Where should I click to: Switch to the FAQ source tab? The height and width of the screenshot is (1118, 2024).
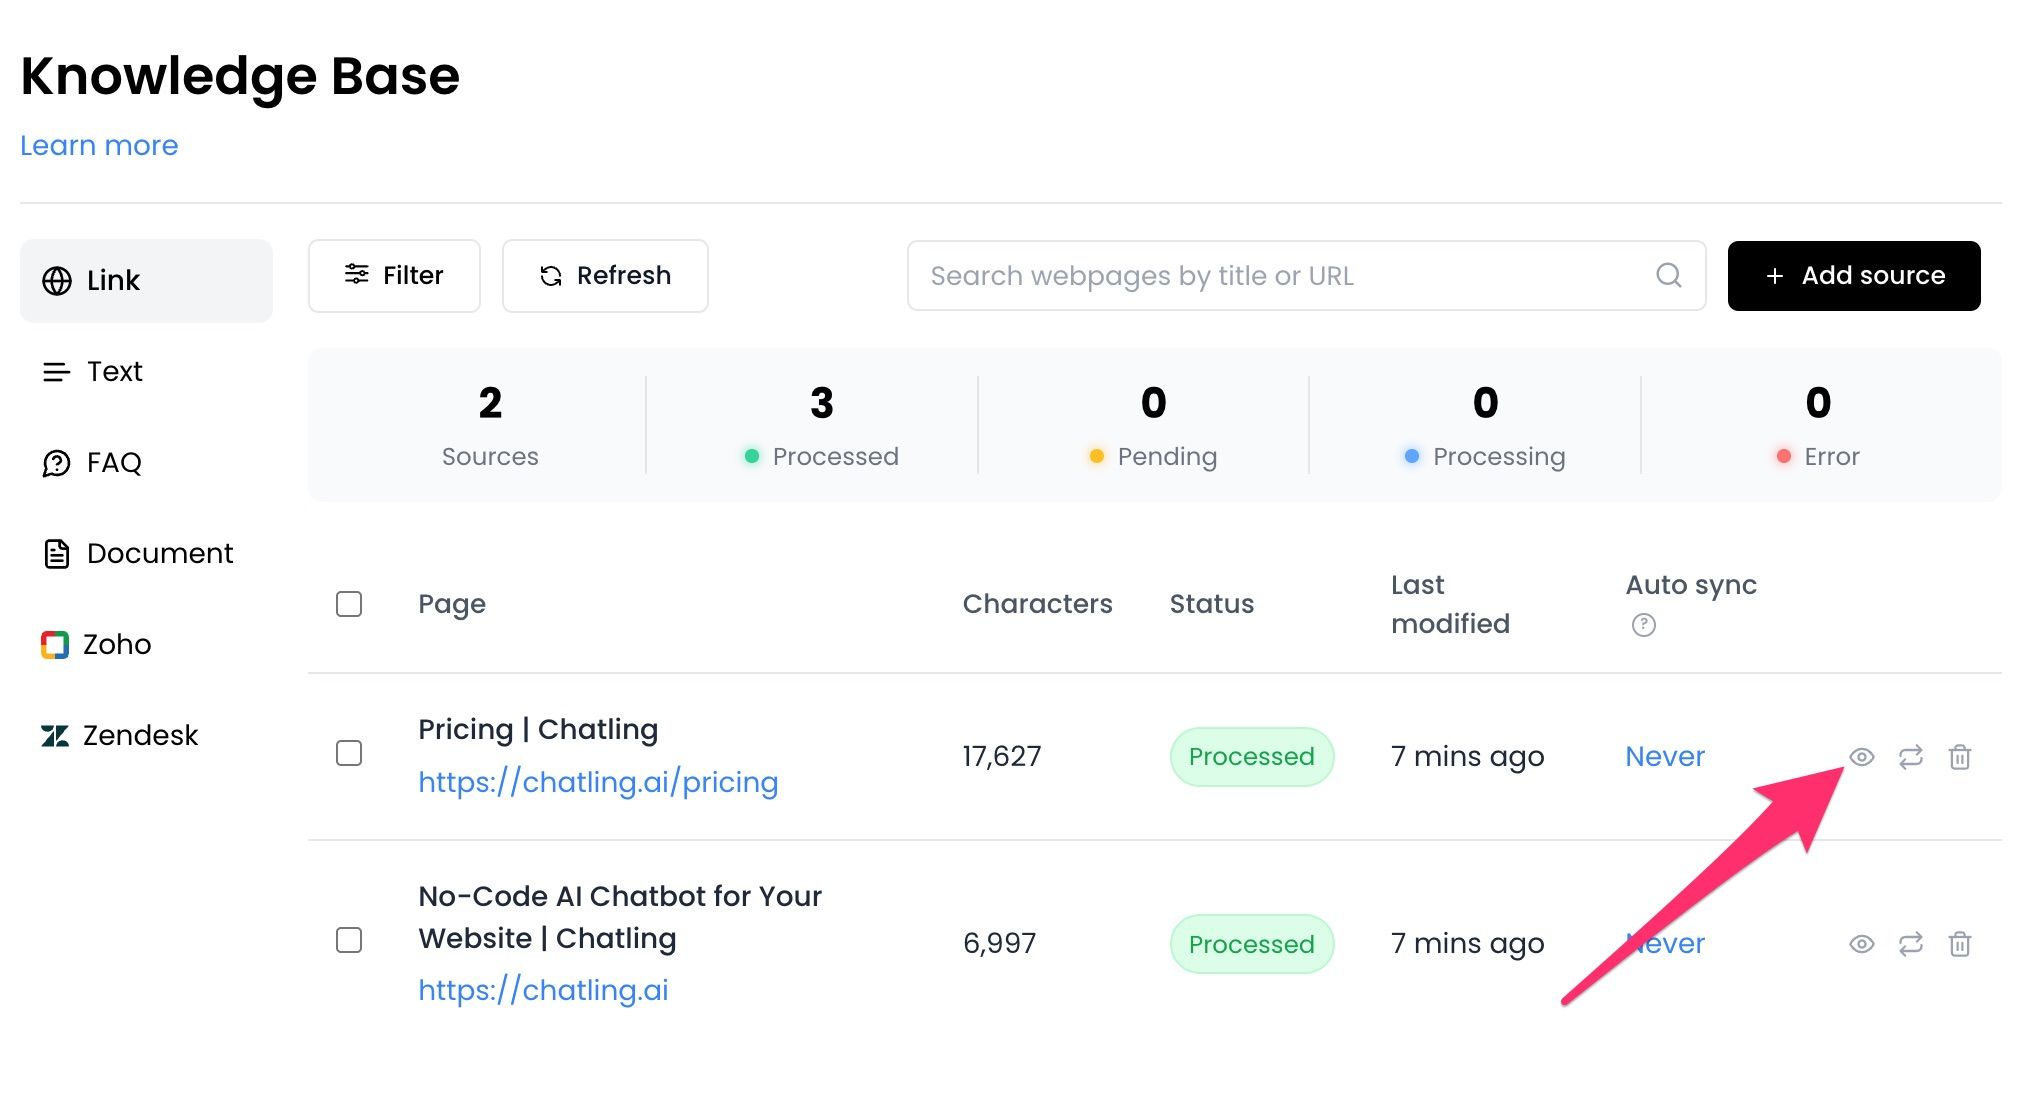pos(114,462)
